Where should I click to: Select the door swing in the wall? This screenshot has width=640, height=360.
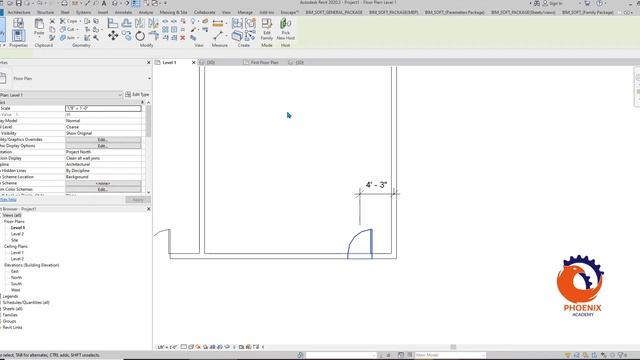(x=360, y=244)
